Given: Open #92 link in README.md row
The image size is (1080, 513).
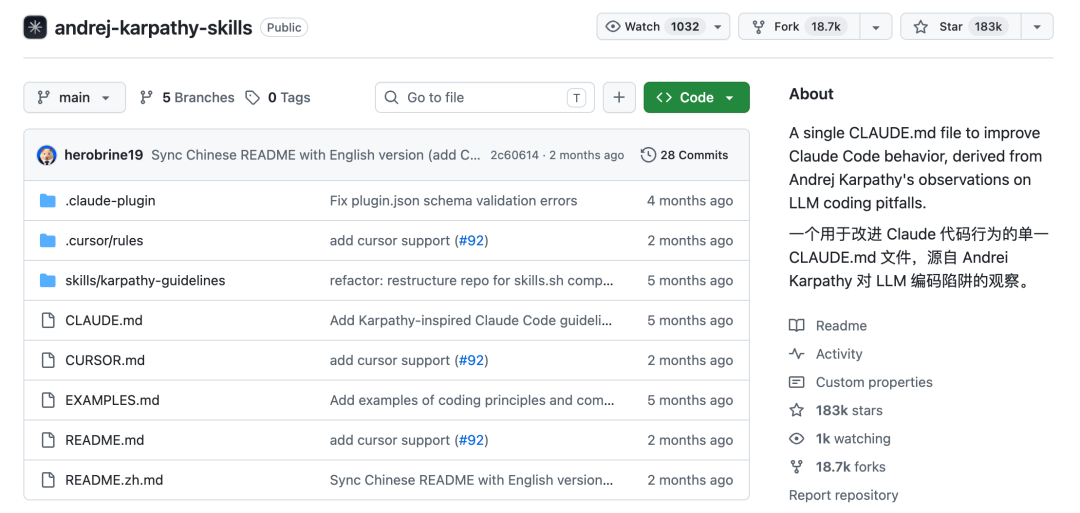Looking at the screenshot, I should tap(471, 441).
